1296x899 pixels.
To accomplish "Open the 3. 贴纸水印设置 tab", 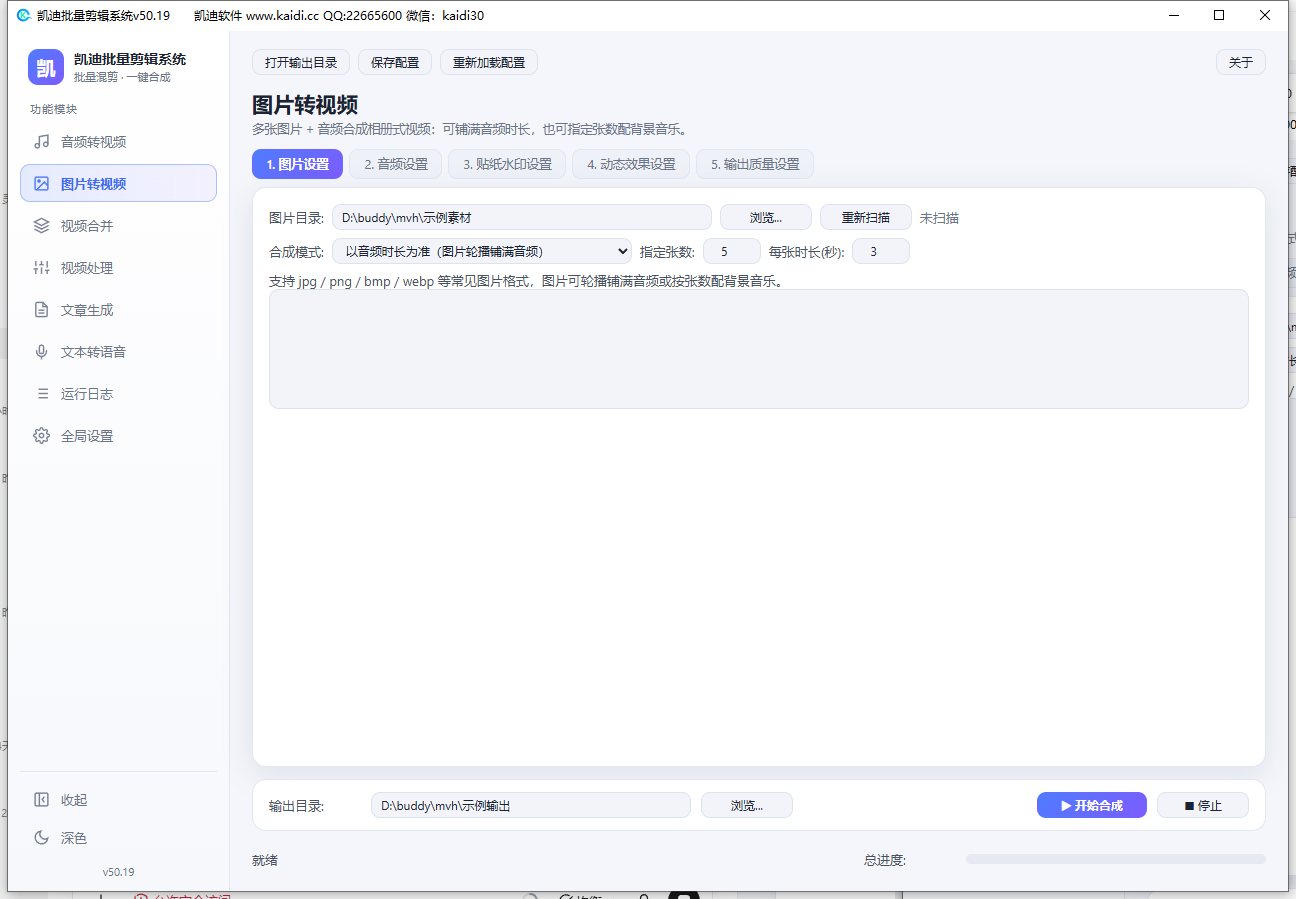I will [x=507, y=164].
